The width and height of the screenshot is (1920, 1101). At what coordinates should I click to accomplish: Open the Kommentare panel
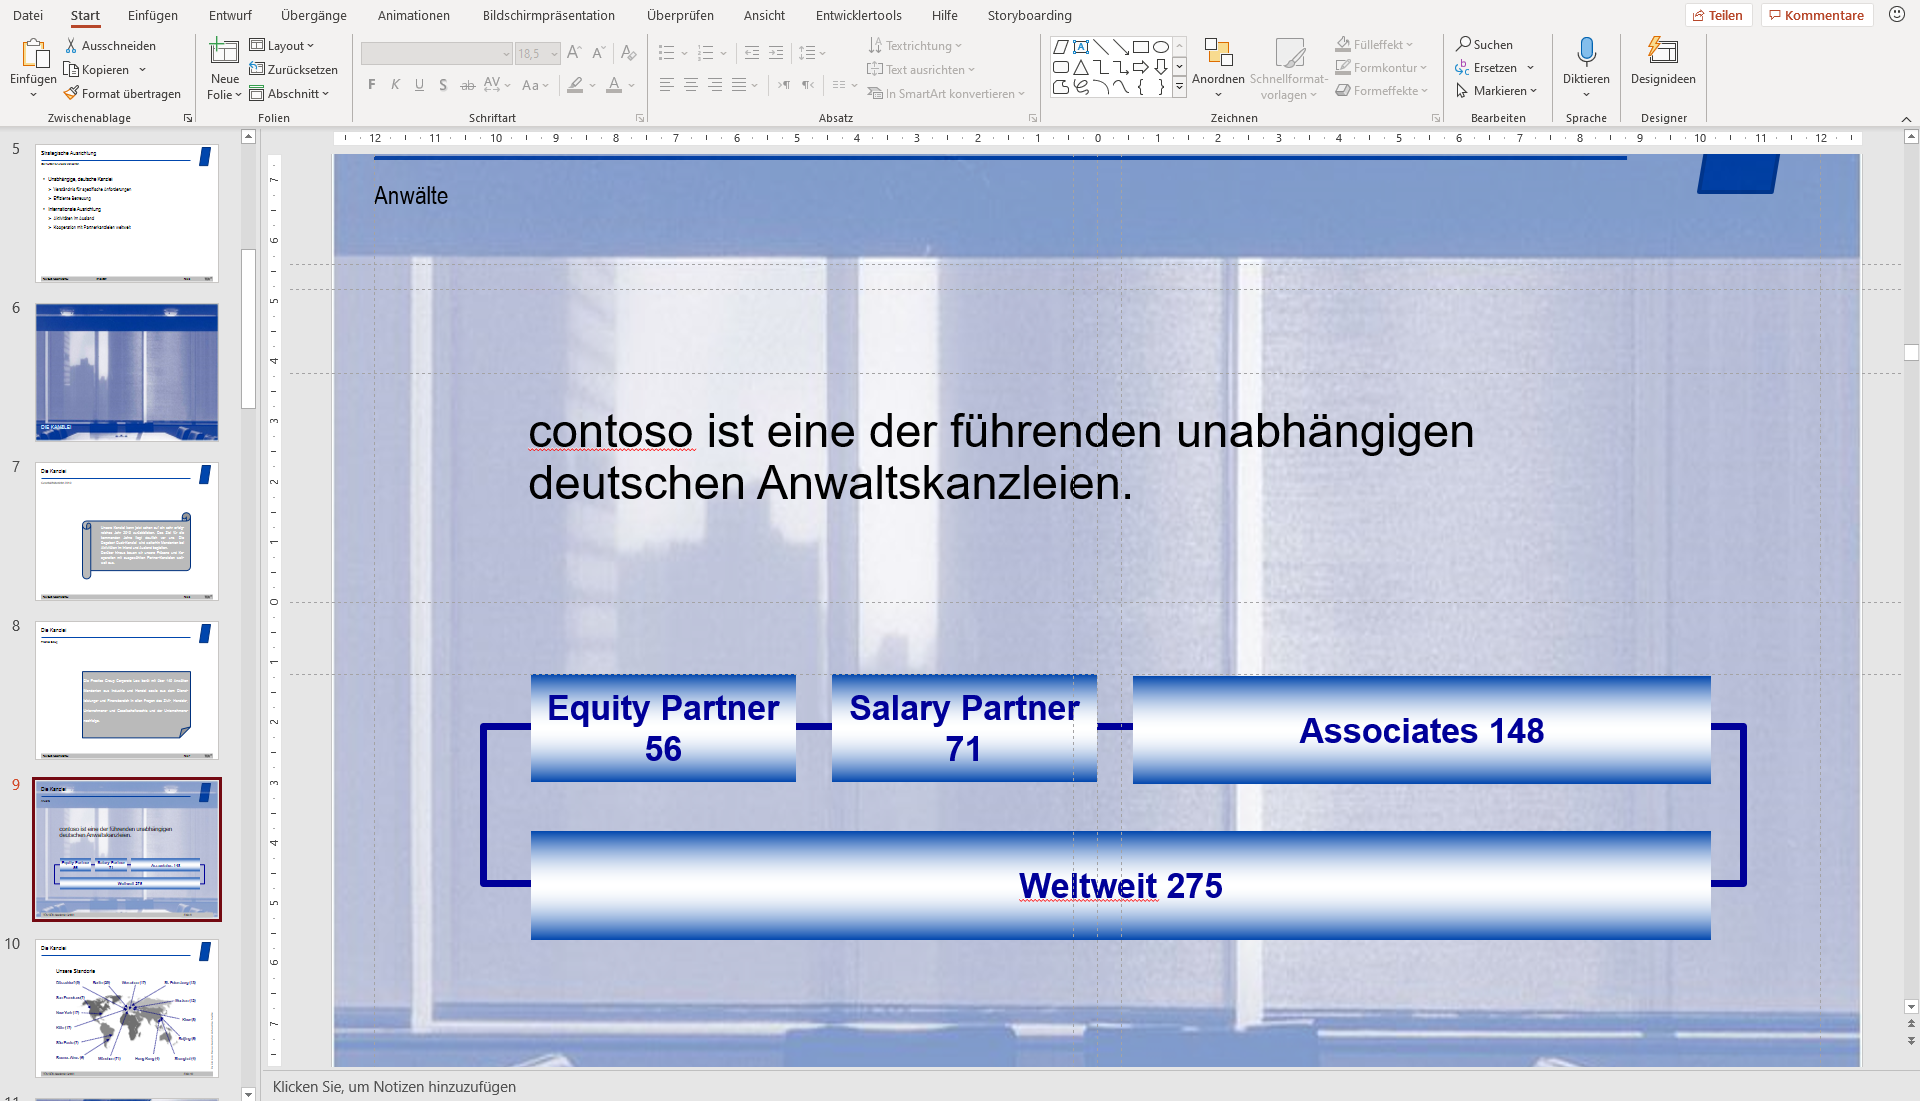point(1816,15)
